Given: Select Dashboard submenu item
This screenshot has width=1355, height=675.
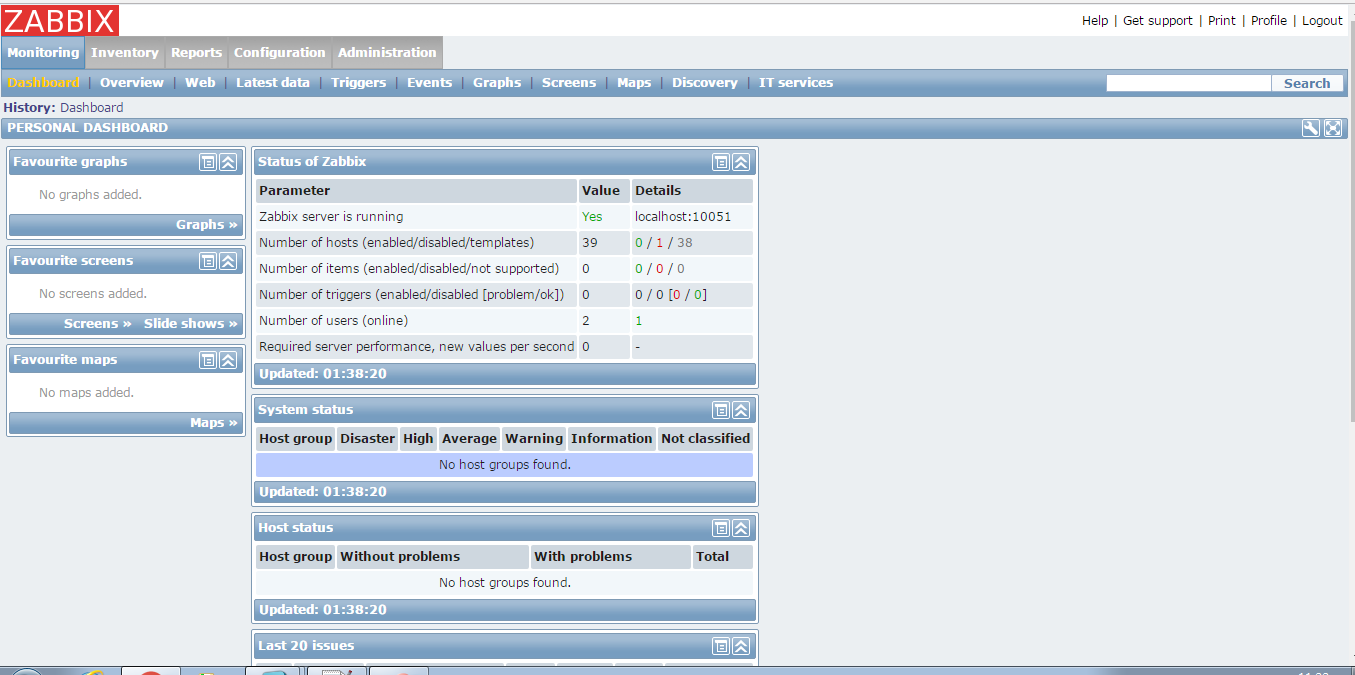Looking at the screenshot, I should (43, 83).
